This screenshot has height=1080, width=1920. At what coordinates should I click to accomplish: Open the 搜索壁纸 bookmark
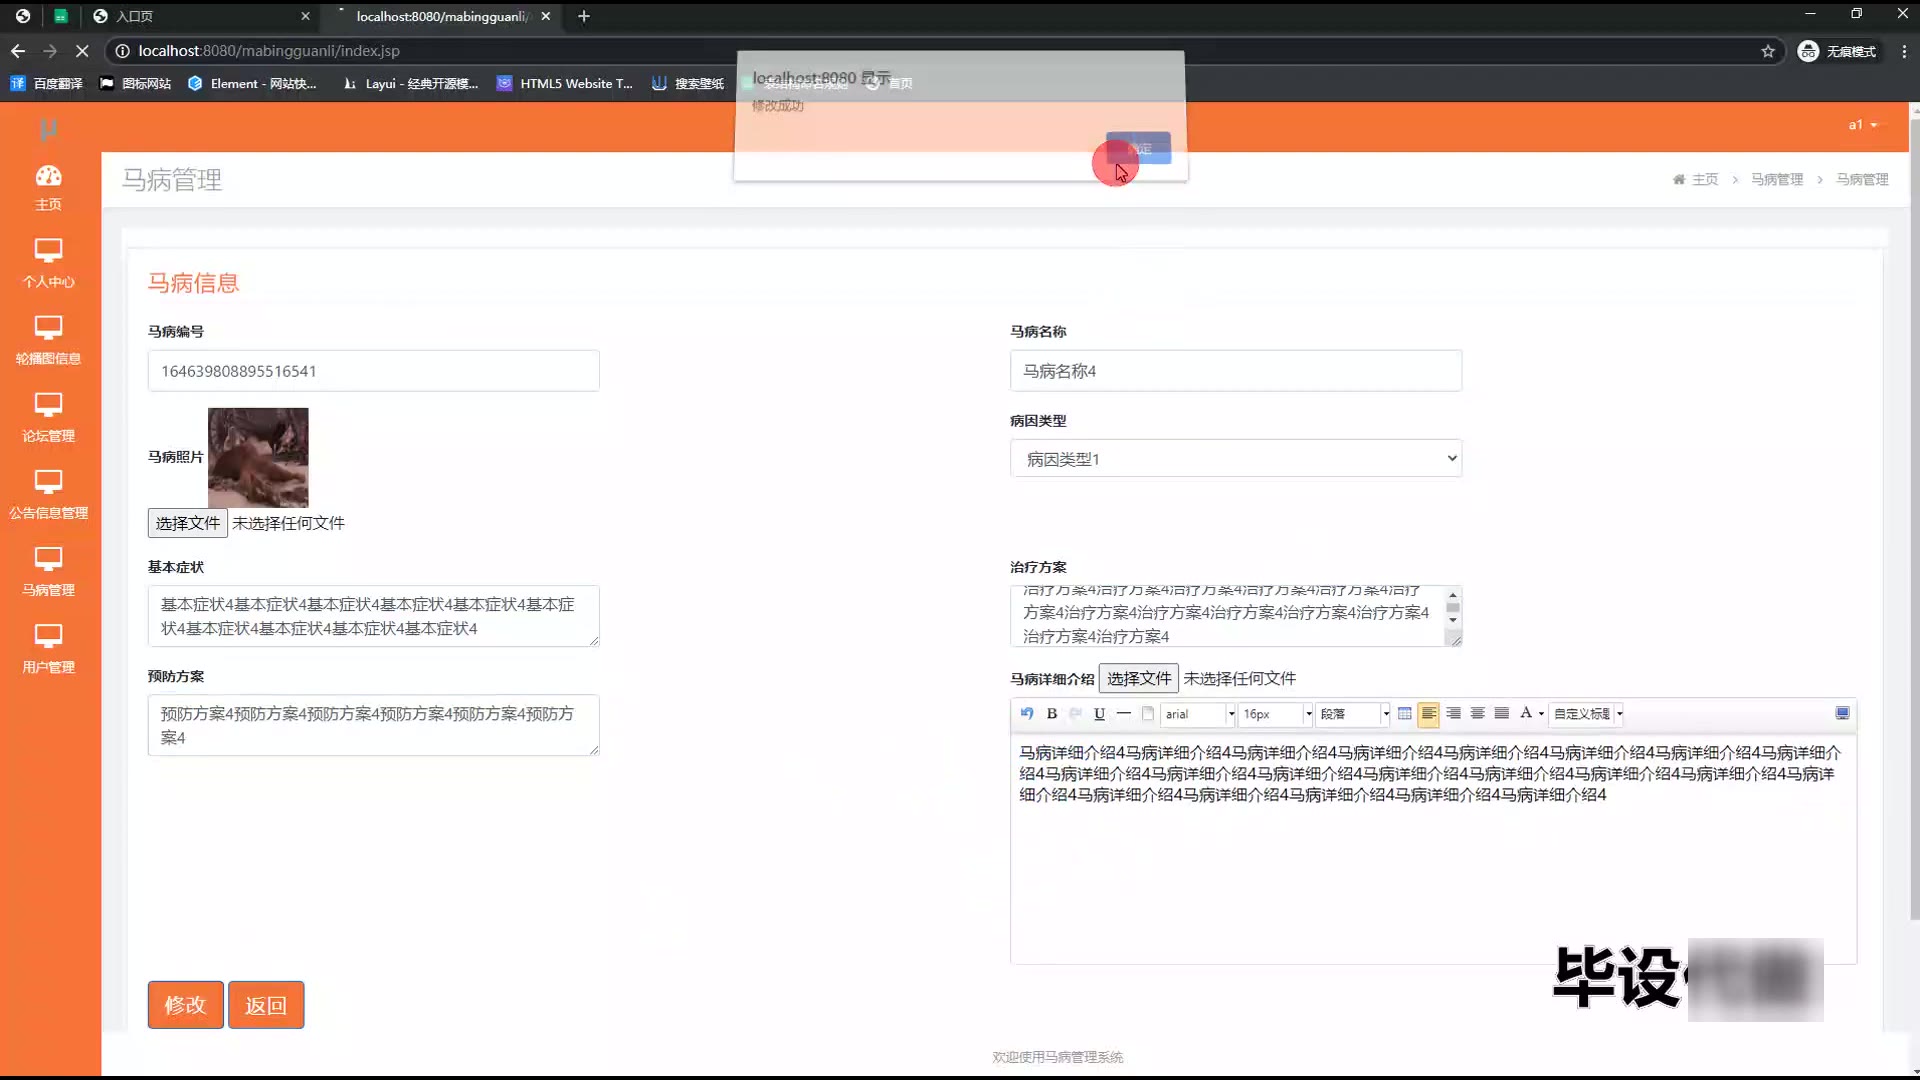coord(688,83)
